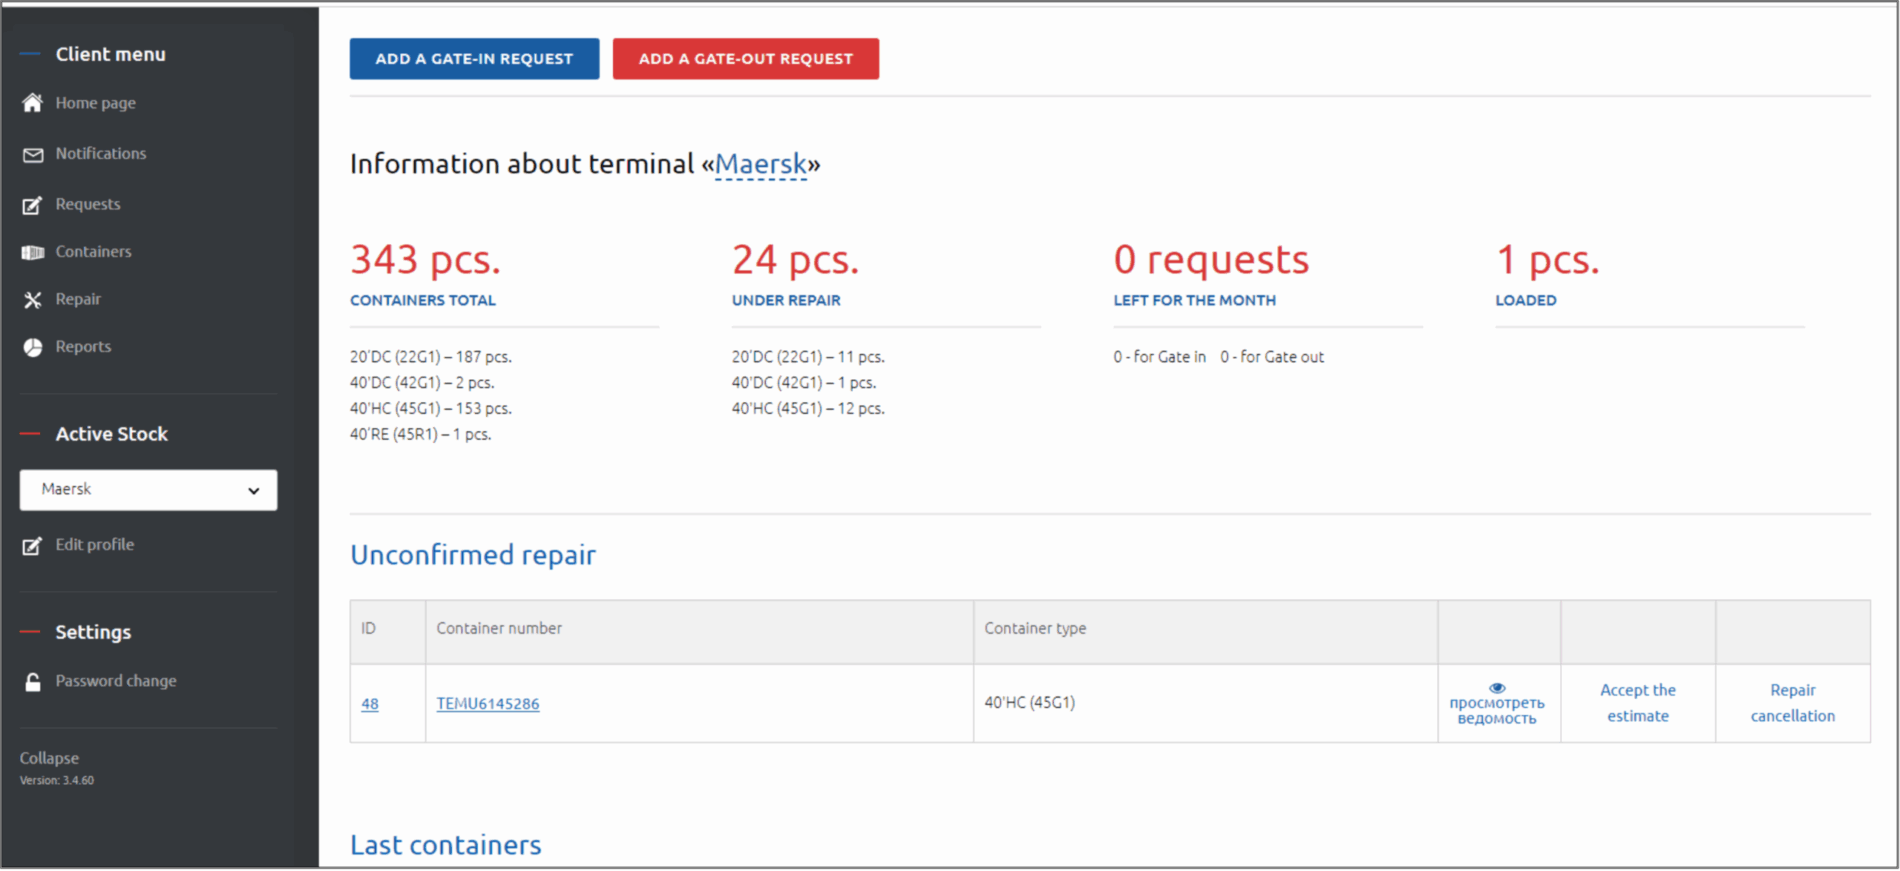Go to Repair menu item

pyautogui.click(x=78, y=299)
